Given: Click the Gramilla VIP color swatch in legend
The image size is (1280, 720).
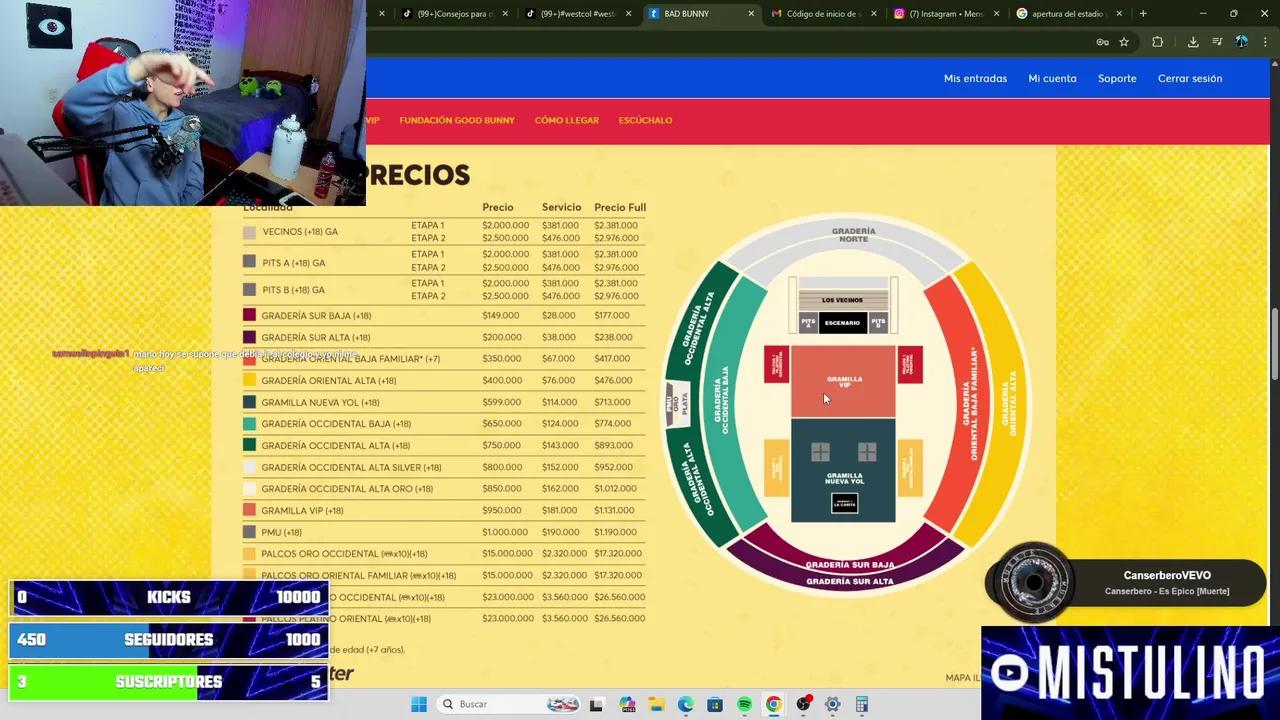Looking at the screenshot, I should click(x=249, y=510).
